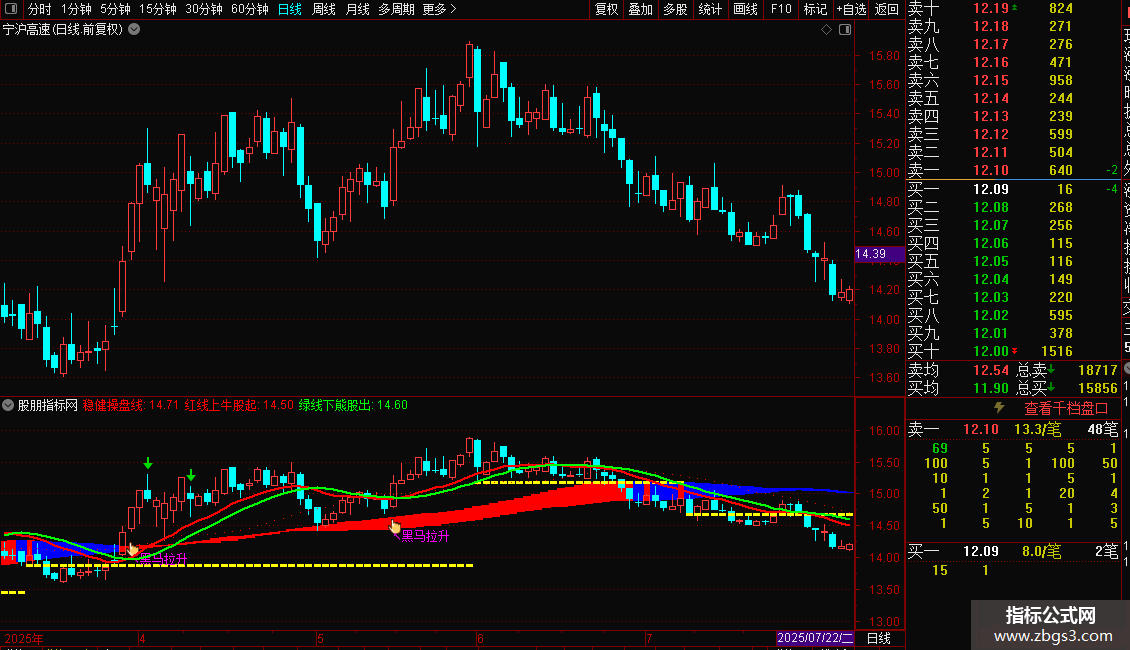Click the diamond icon above the chart
The width and height of the screenshot is (1130, 650).
tap(827, 30)
